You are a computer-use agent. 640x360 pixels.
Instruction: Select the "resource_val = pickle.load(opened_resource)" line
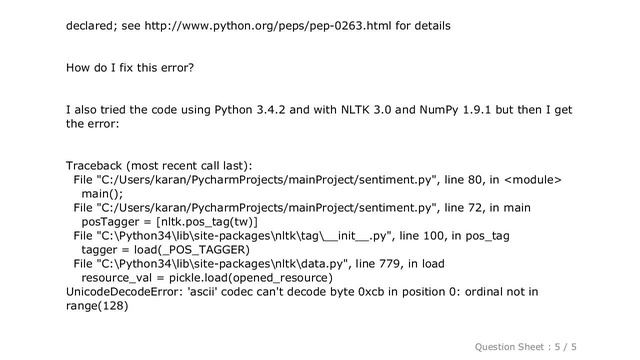coord(207,278)
